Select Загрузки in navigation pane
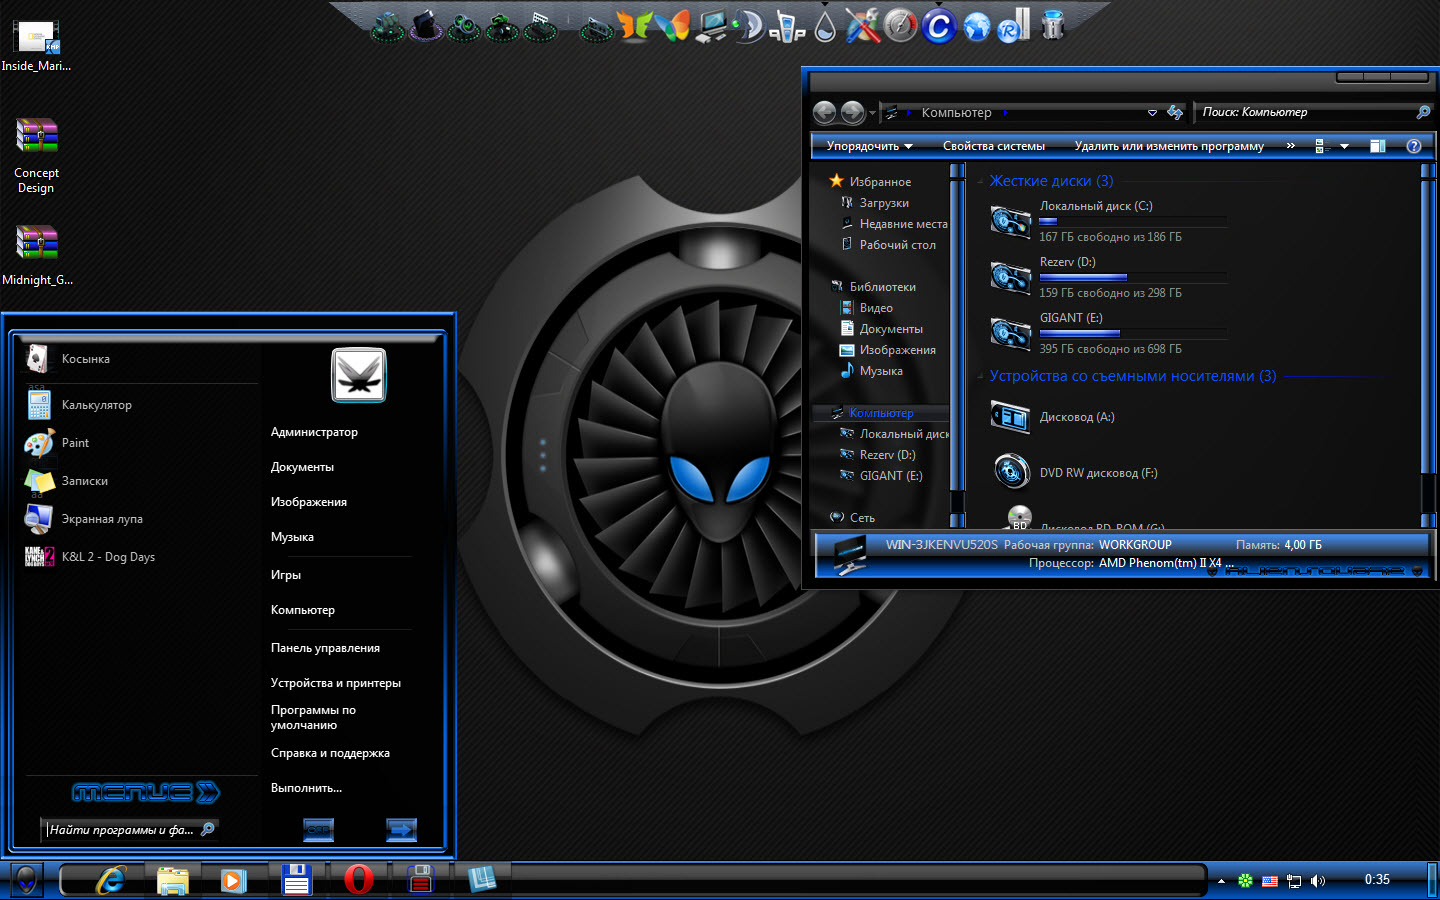The width and height of the screenshot is (1440, 900). pos(884,203)
